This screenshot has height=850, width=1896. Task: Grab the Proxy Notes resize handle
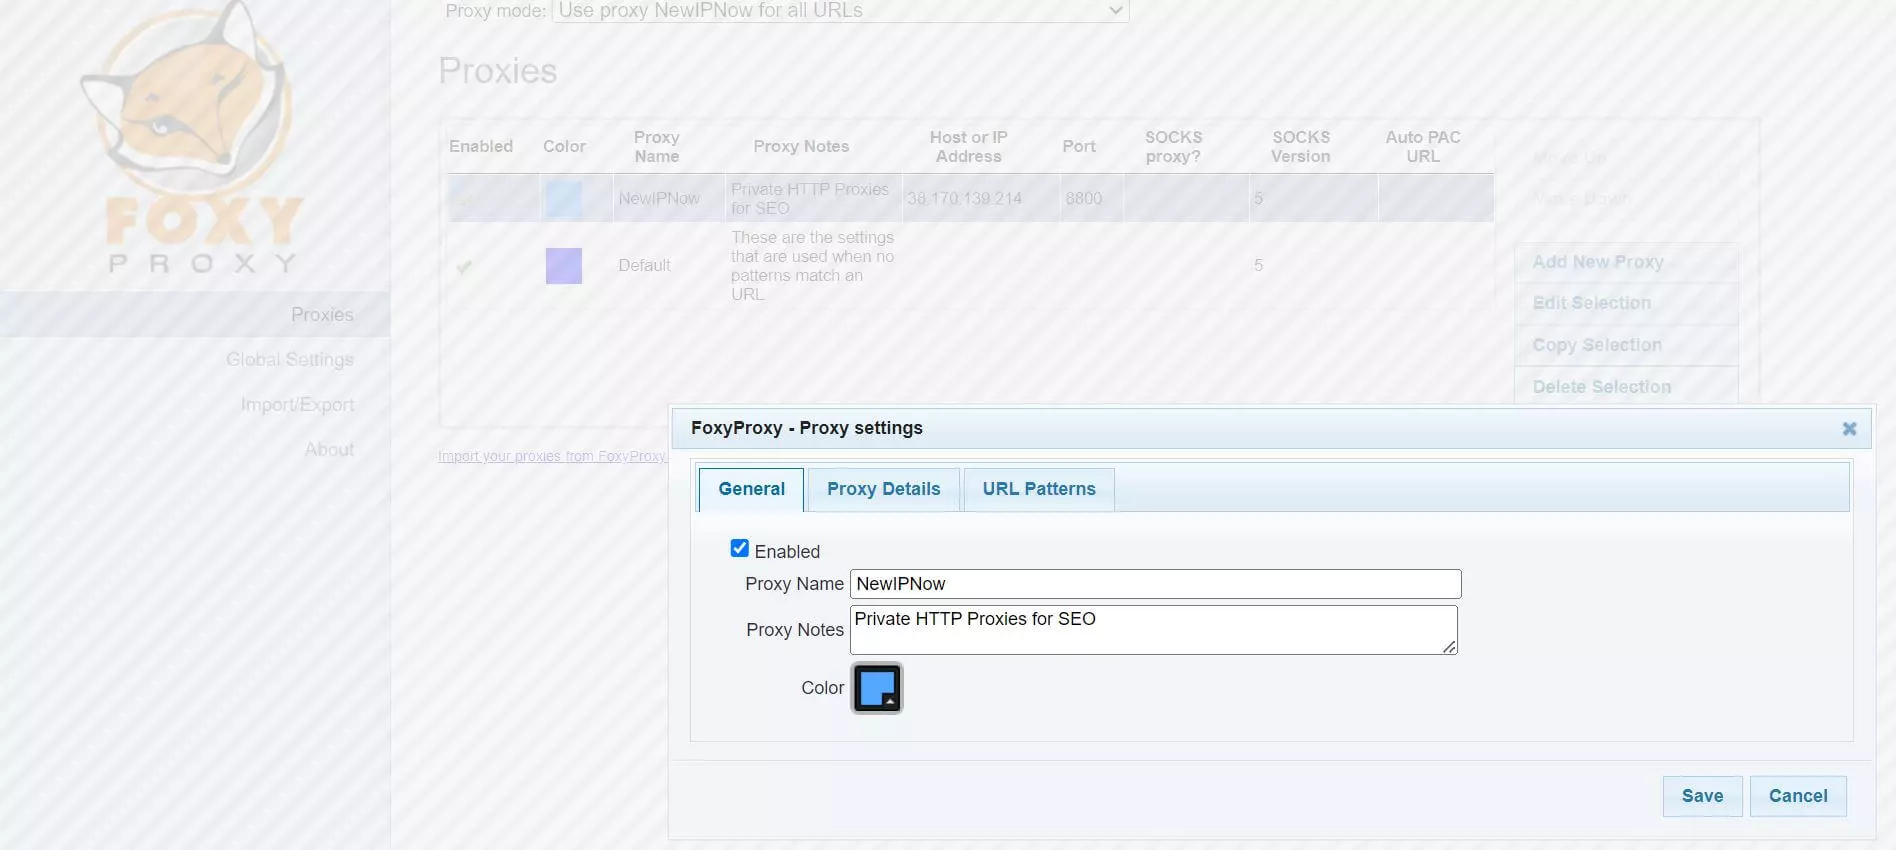[1449, 647]
